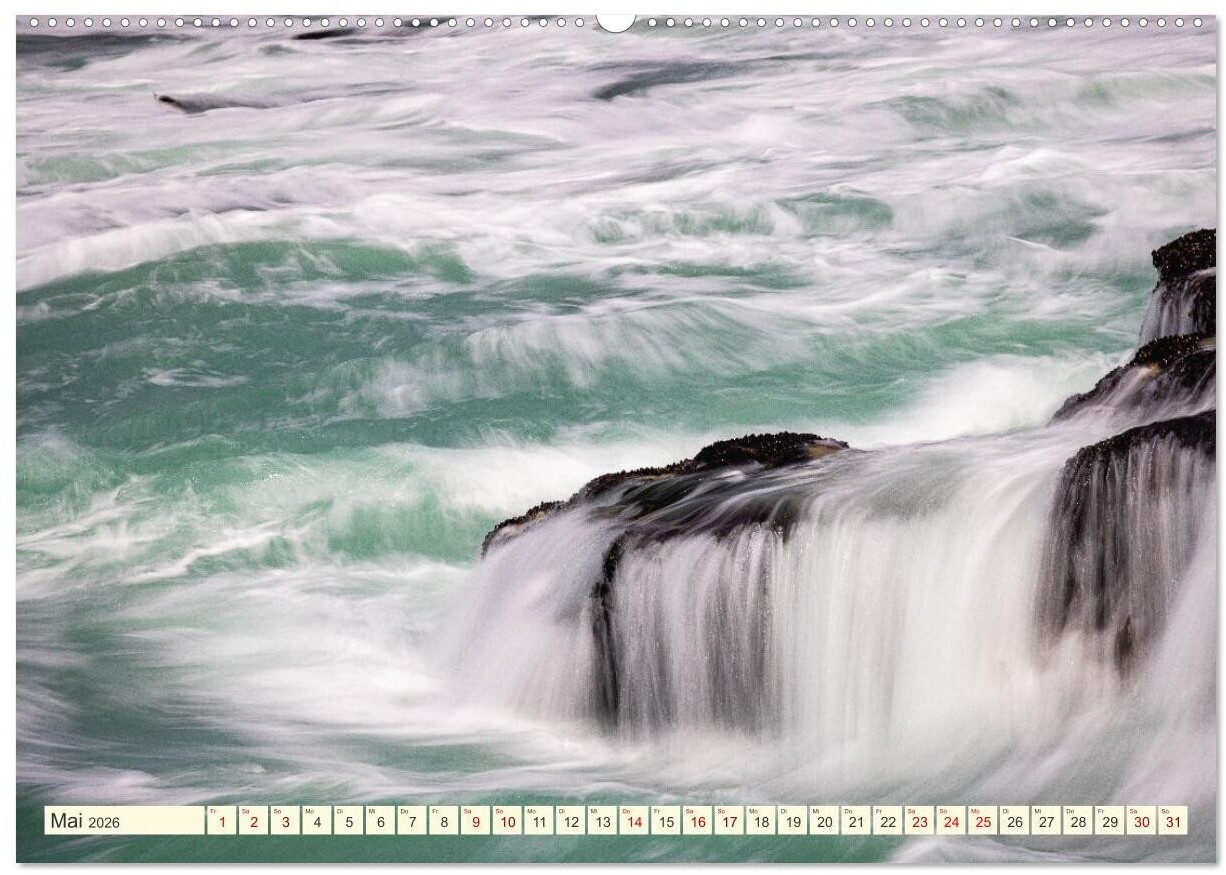Pick the 22 date cell
Screen dimensions: 1226x875
coord(887,821)
